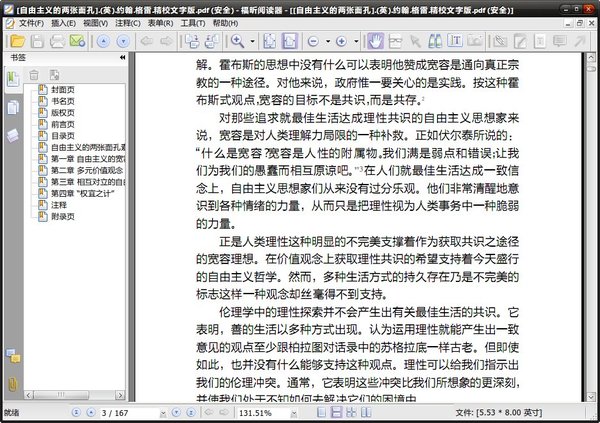Viewport: 600px width, 423px height.
Task: Open Attachments paperclip sidebar icon
Action: [x=13, y=383]
